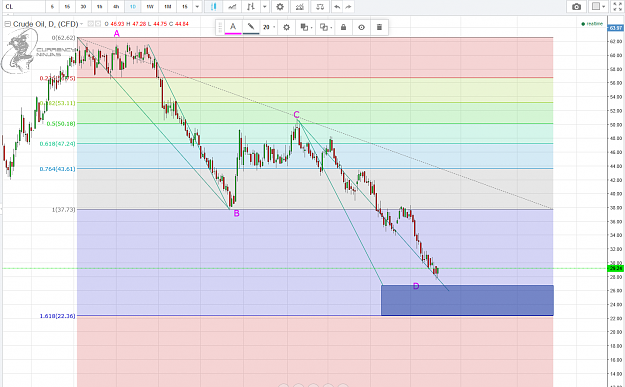Hide the selected drawing with eye icon
This screenshot has height=387, width=625.
(x=361, y=27)
